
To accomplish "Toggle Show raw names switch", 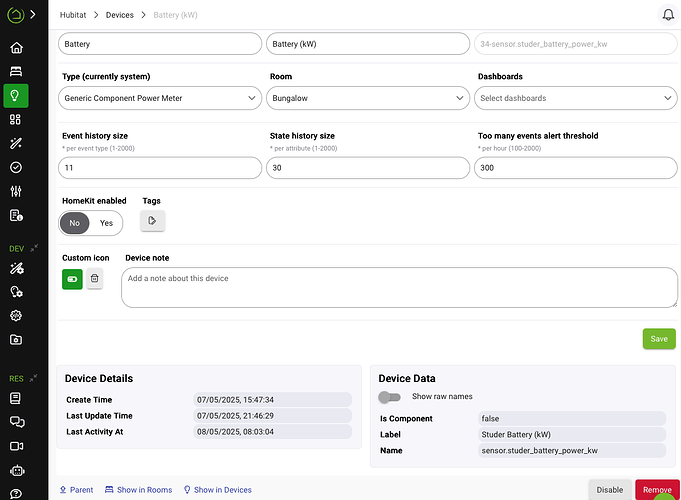I will click(389, 397).
